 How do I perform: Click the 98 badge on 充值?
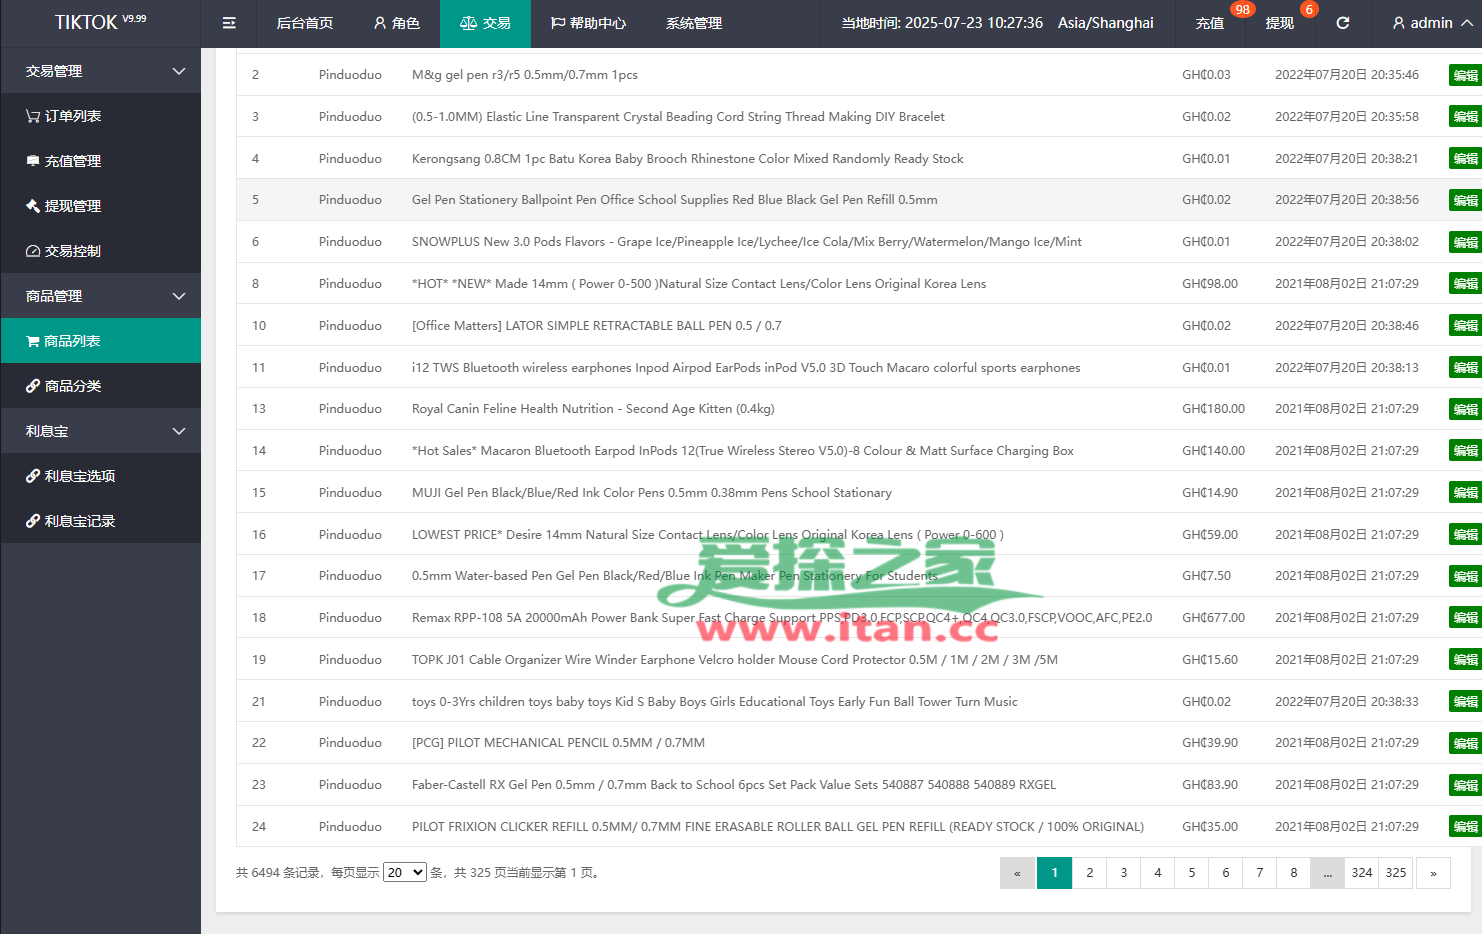1242,10
